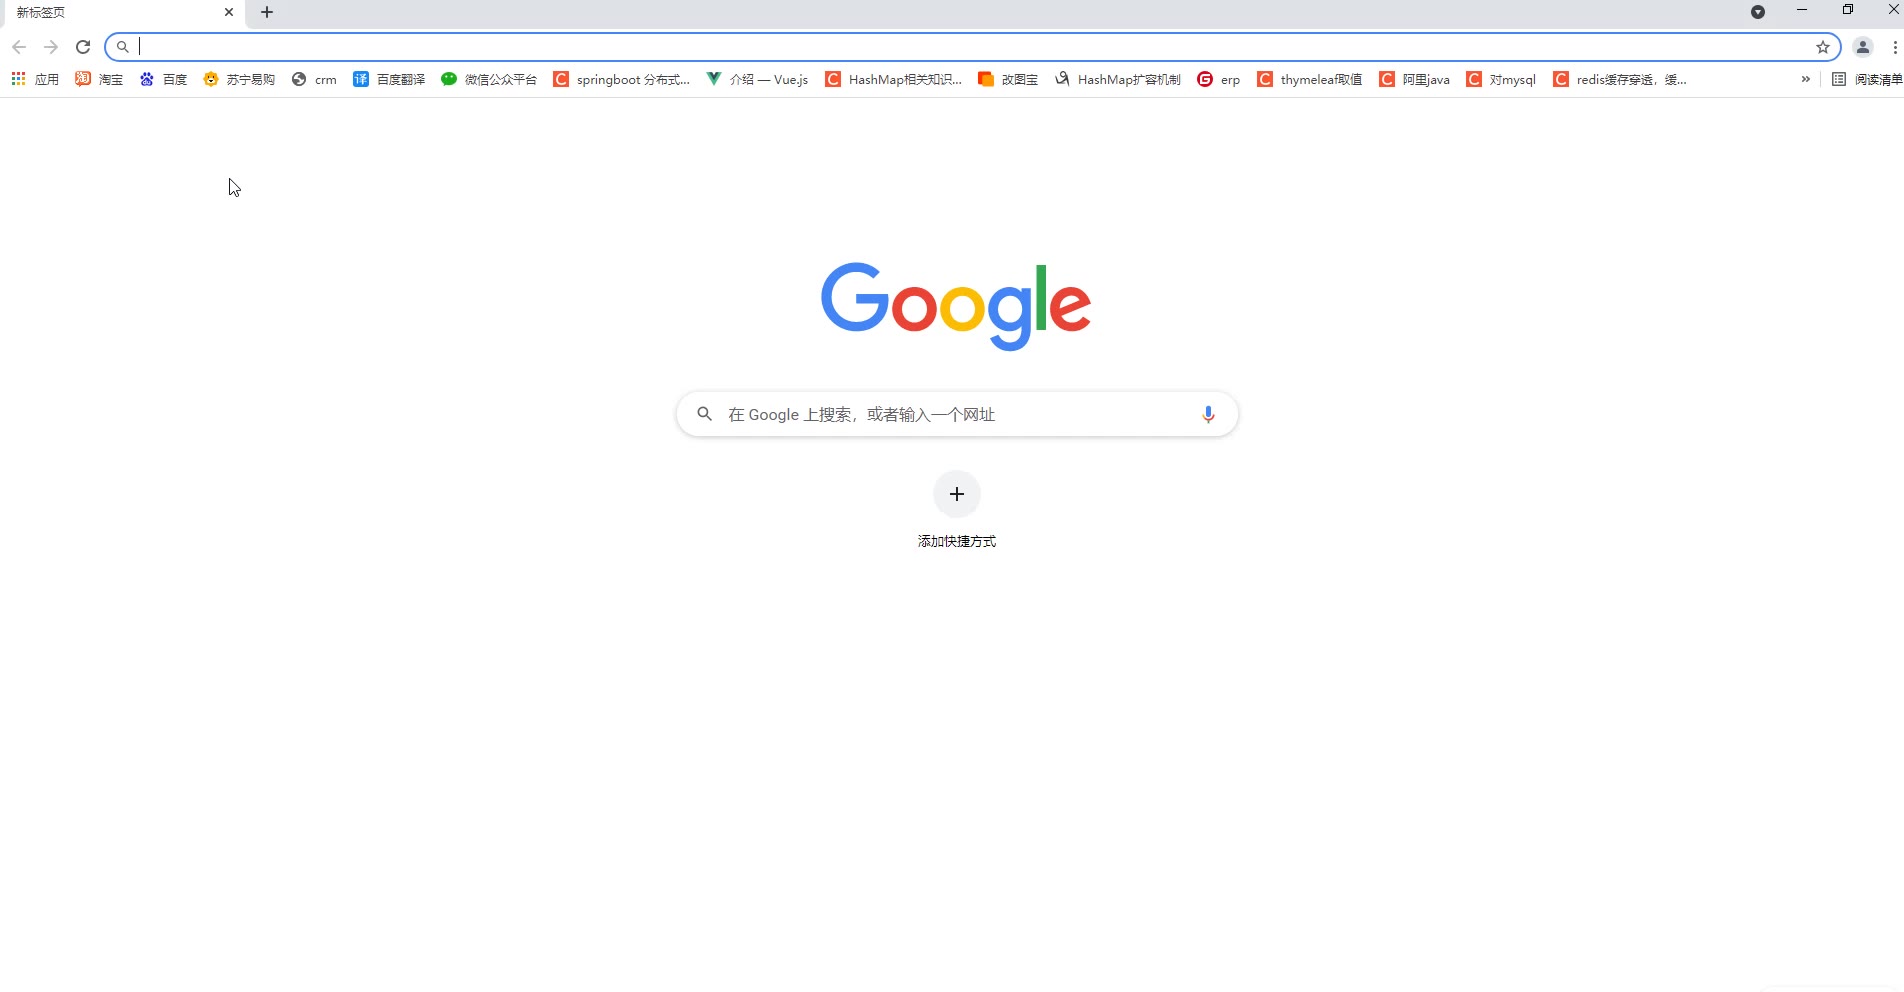1904x992 pixels.
Task: Close the 新标签页 tab
Action: [229, 12]
